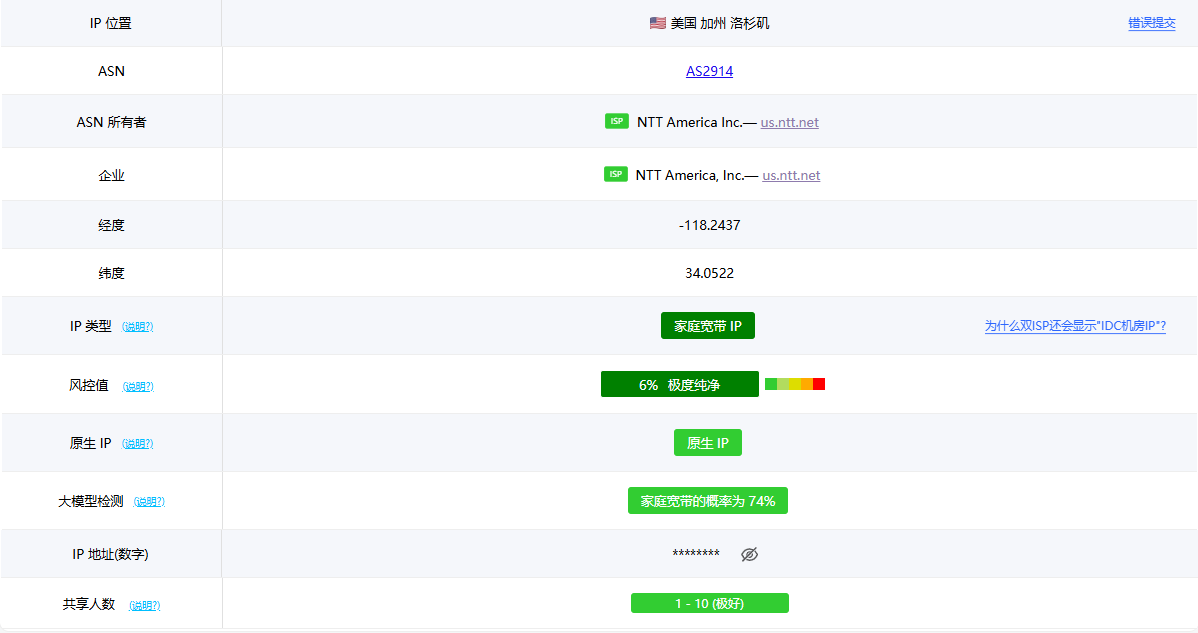Screen dimensions: 1198x633
Task: Click the ISP badge in 企业 row
Action: click(616, 174)
